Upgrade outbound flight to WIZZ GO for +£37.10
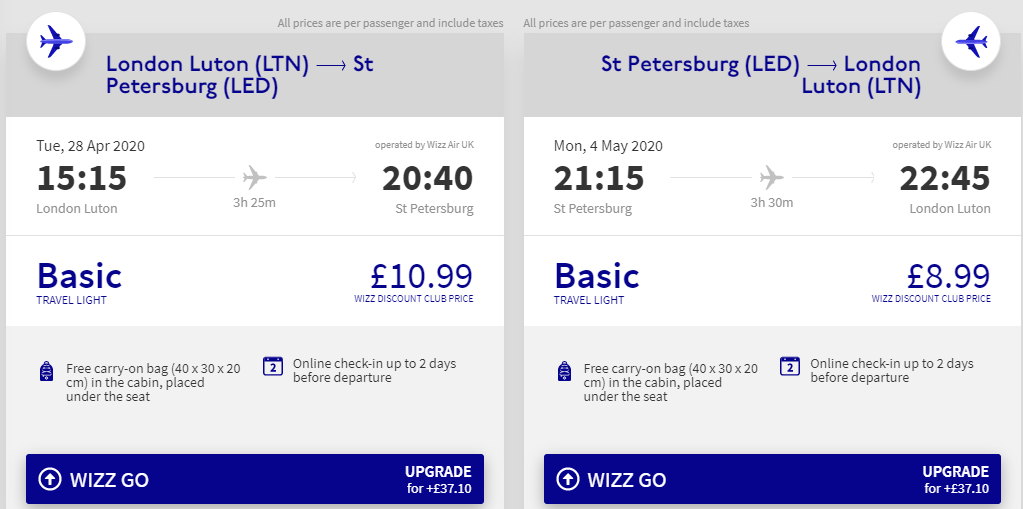The image size is (1023, 509). coord(255,480)
